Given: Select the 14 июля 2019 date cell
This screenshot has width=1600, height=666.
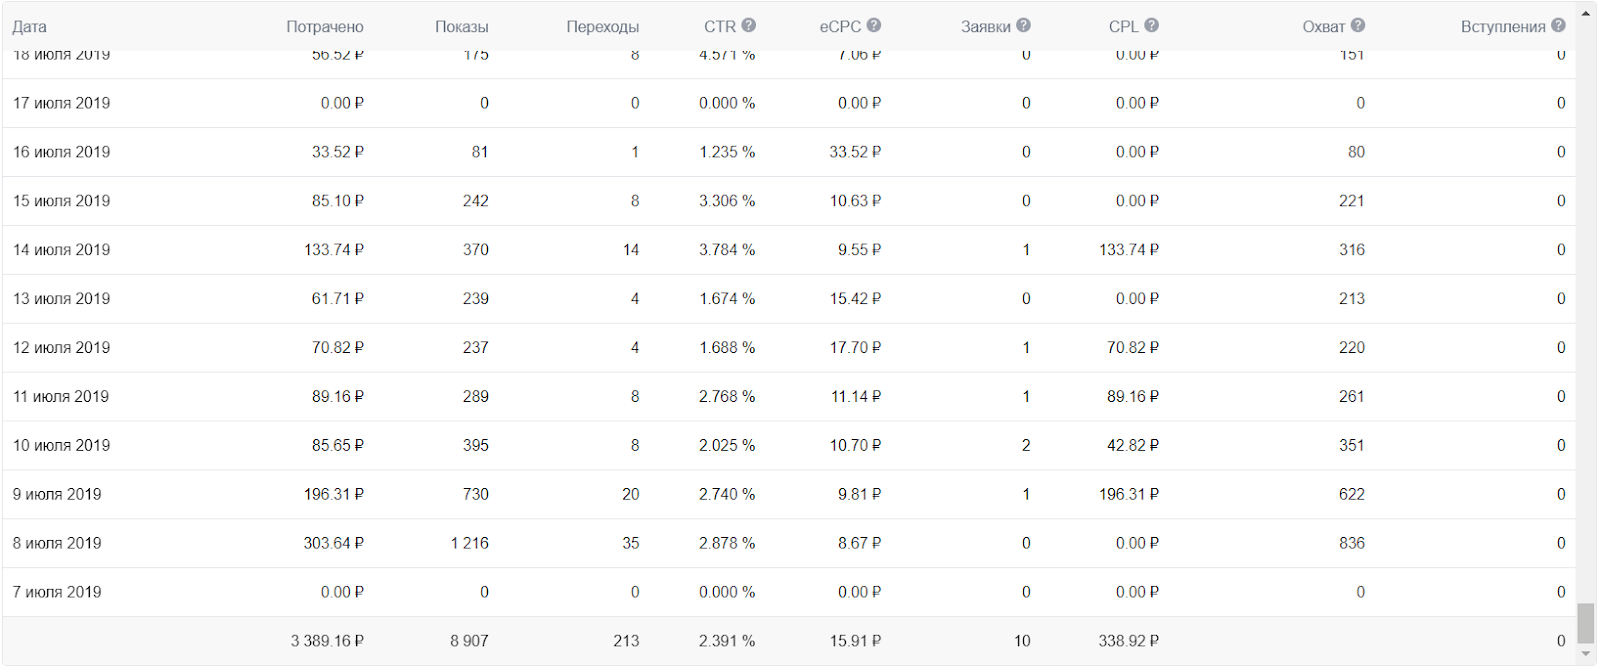Looking at the screenshot, I should tap(62, 250).
